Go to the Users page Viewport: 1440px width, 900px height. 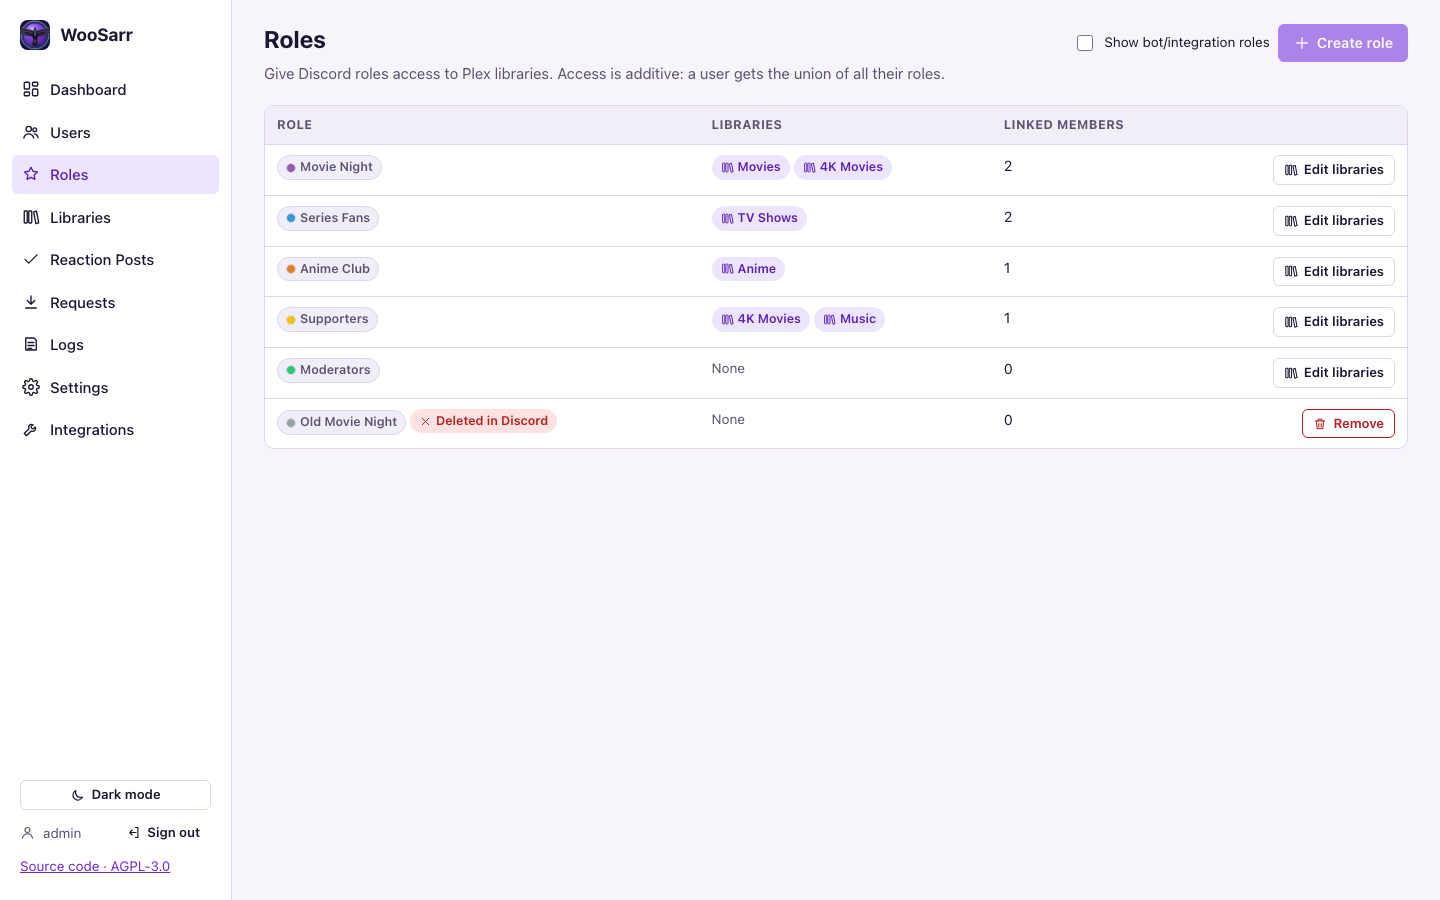tap(115, 132)
